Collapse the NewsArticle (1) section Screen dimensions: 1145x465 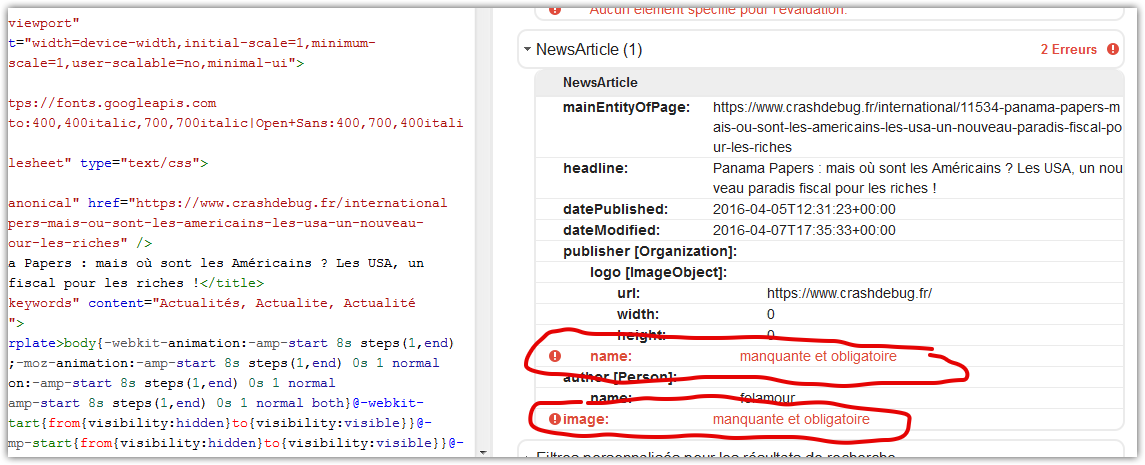[x=527, y=50]
